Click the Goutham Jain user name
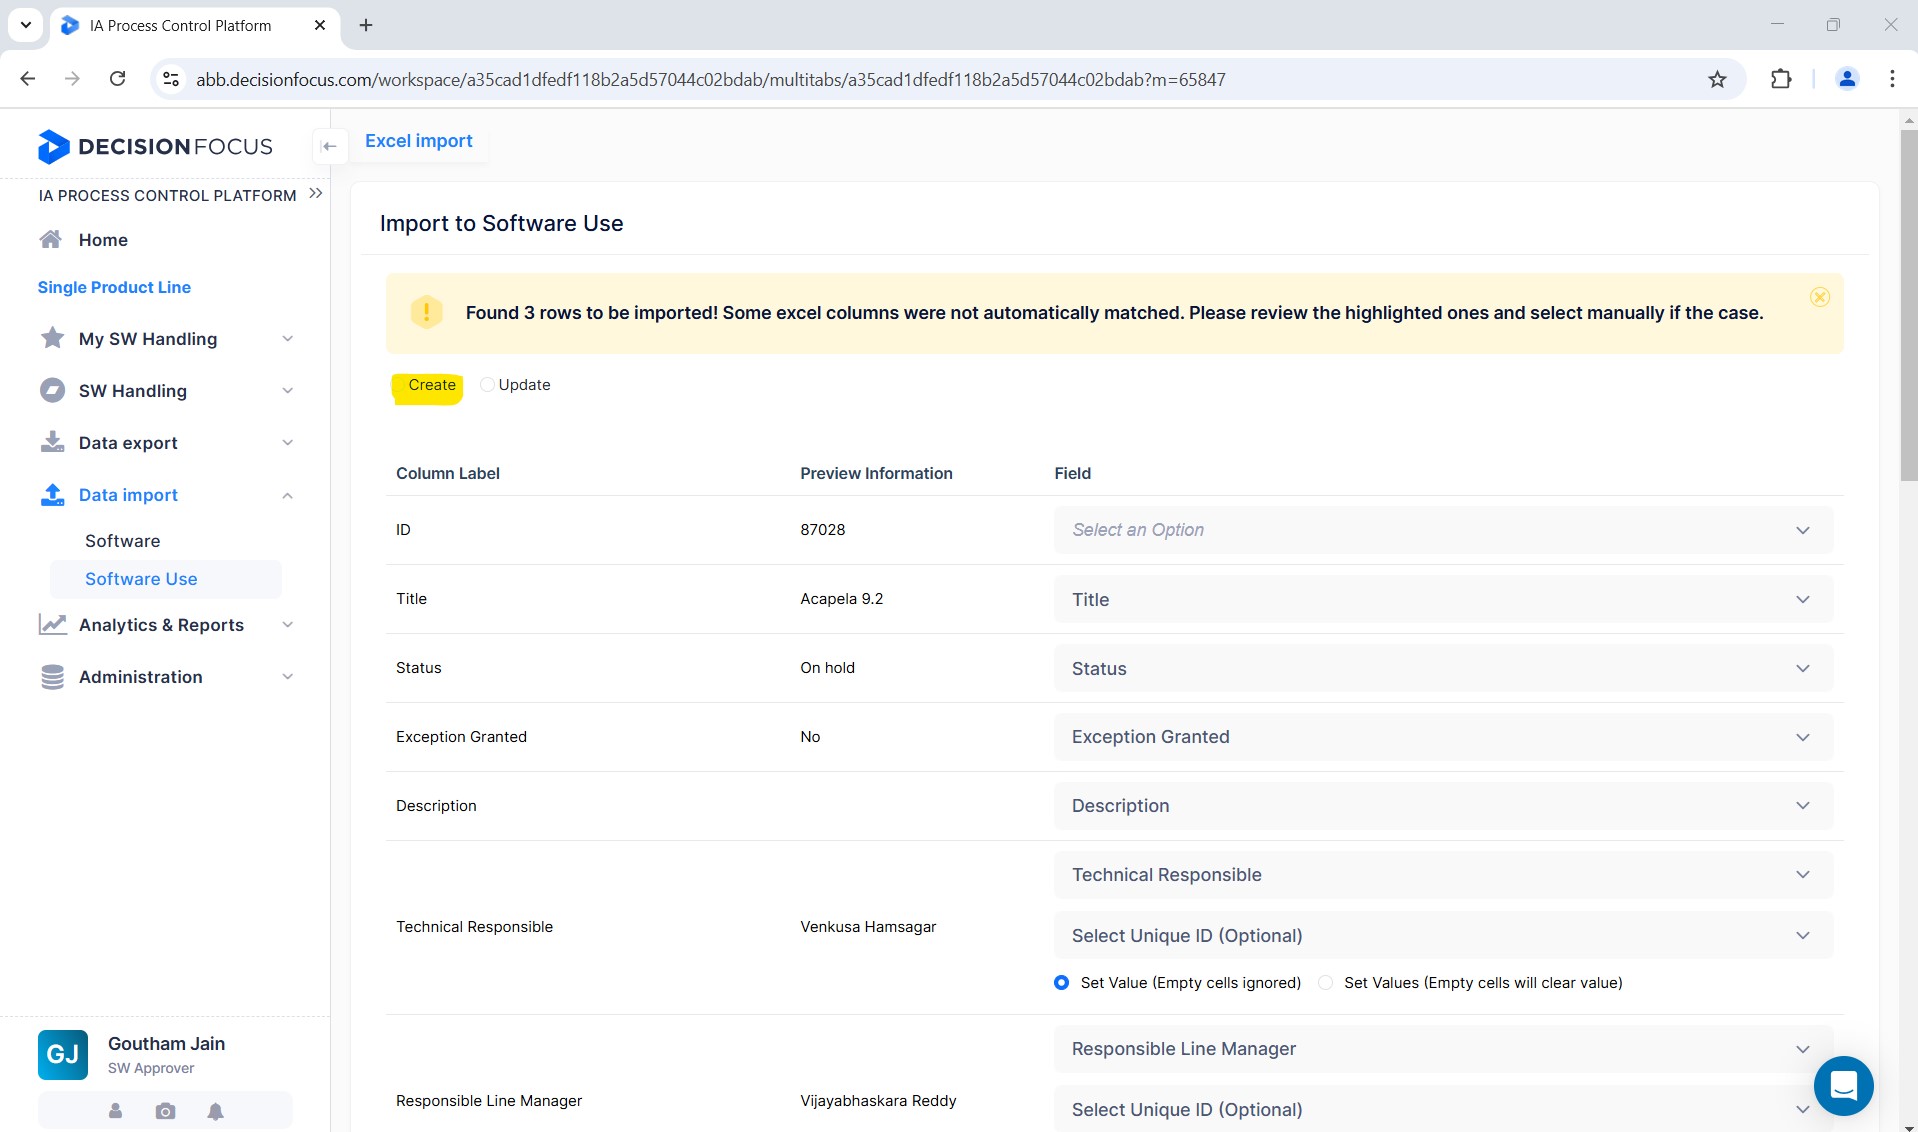The height and width of the screenshot is (1132, 1918). point(166,1043)
